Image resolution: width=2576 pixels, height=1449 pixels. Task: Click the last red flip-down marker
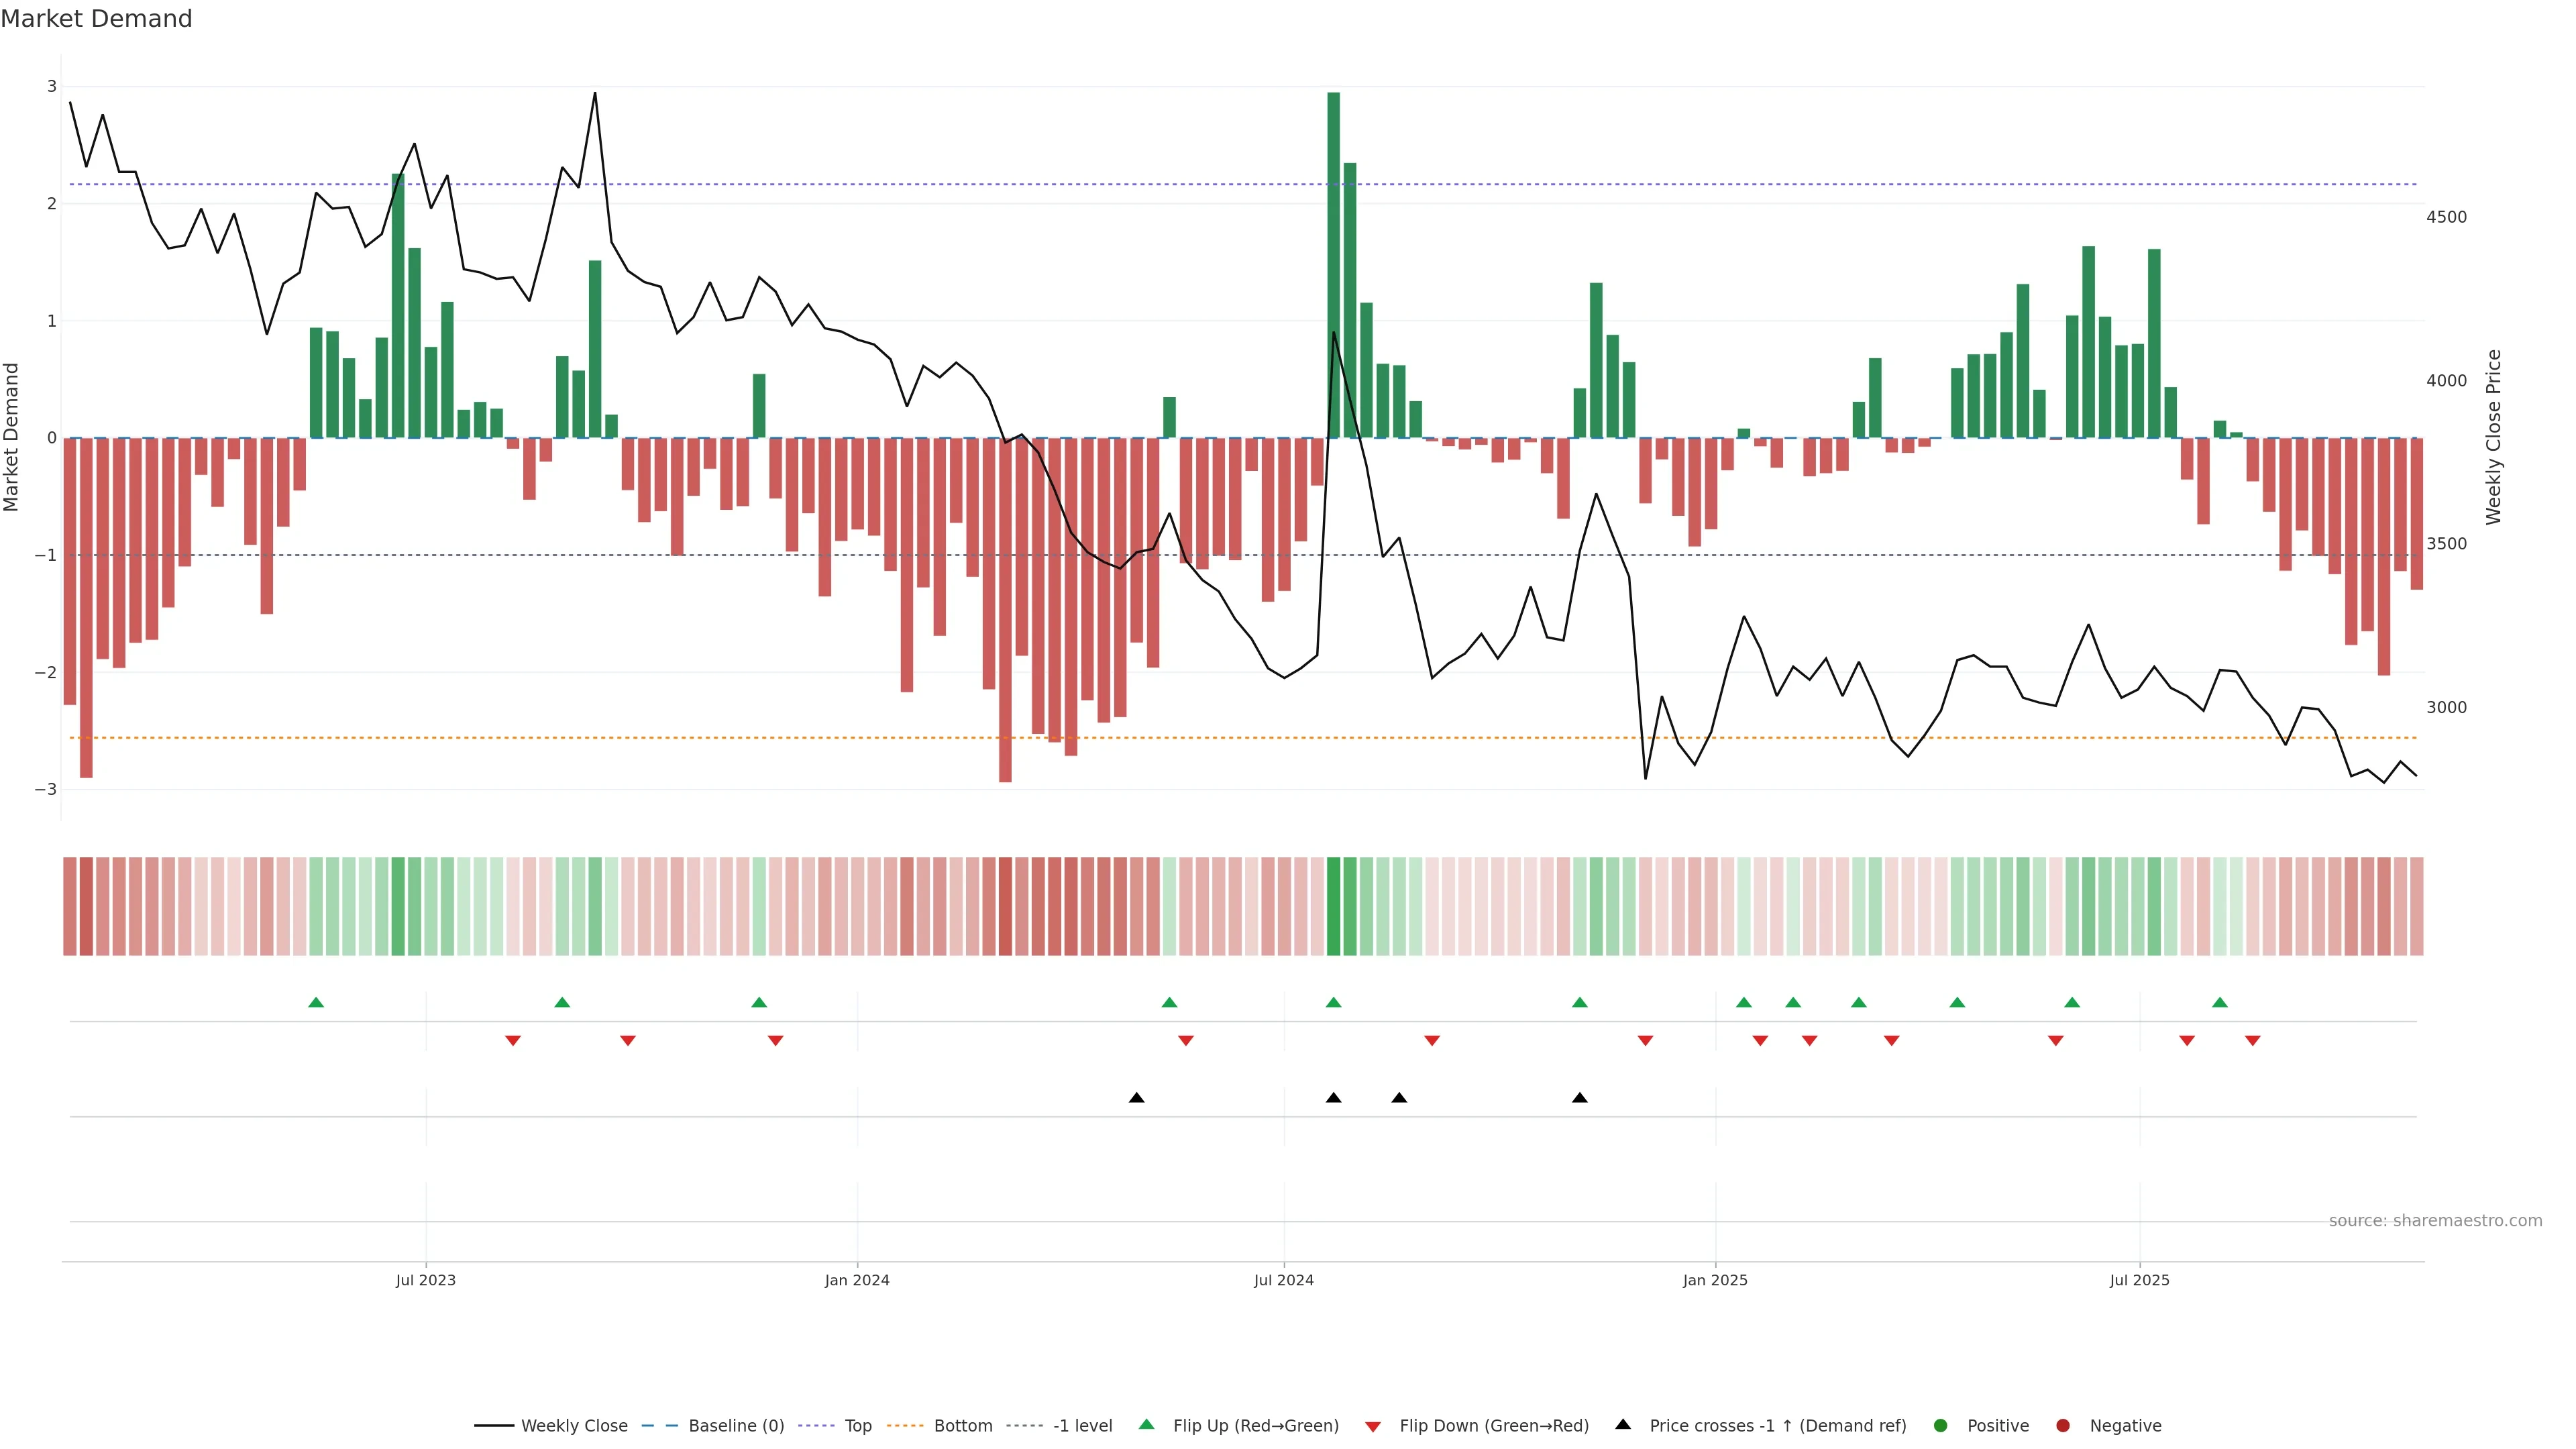[2252, 1041]
